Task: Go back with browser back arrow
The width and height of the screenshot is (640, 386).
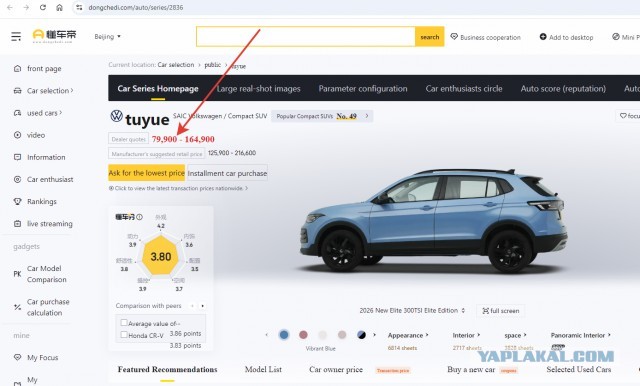Action: tap(10, 7)
